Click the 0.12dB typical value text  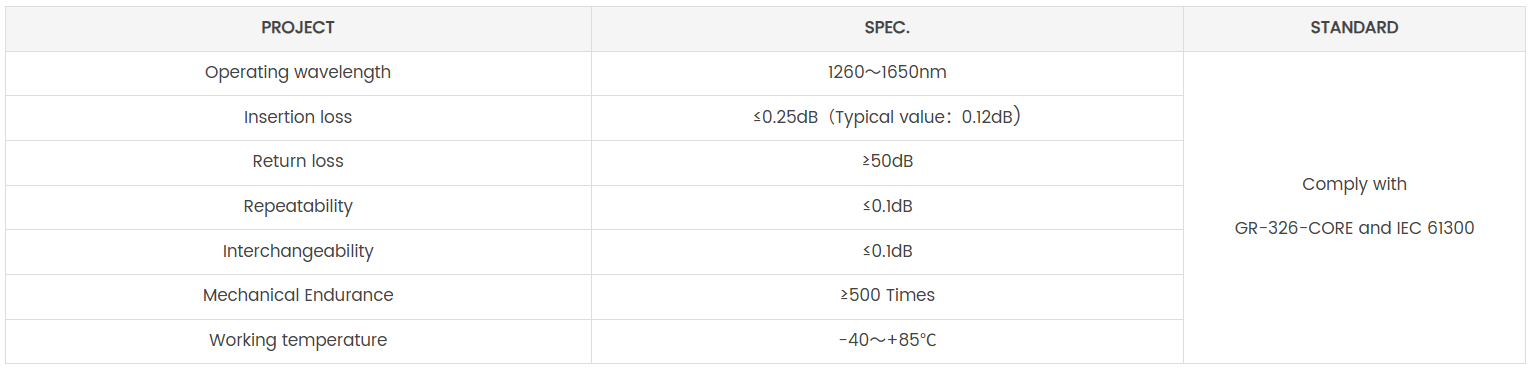[x=989, y=117]
